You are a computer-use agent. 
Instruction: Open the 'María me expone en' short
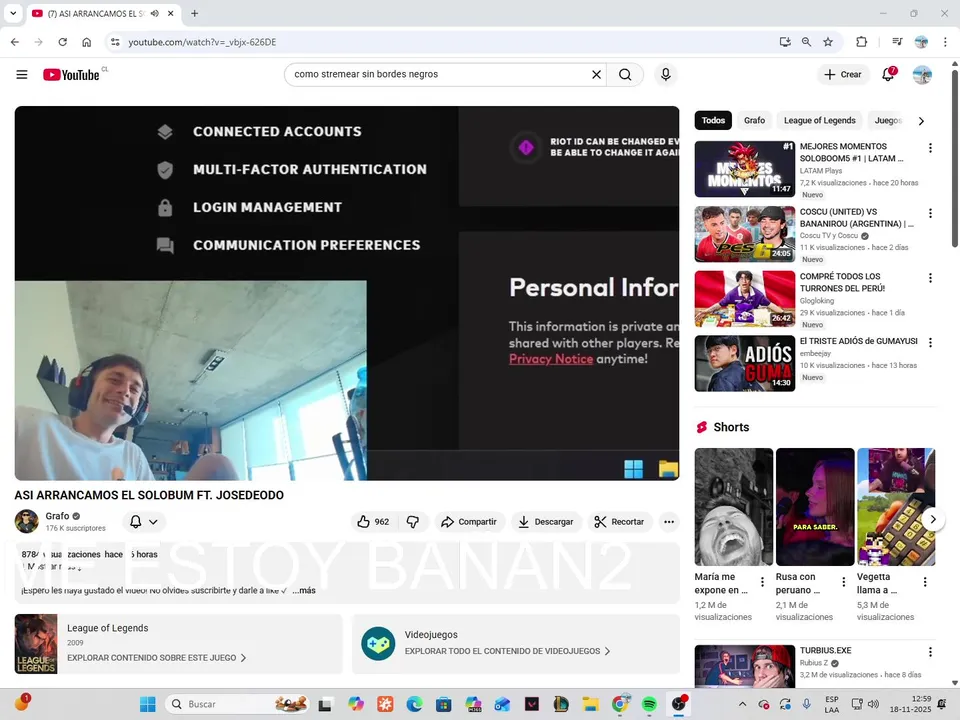[733, 507]
